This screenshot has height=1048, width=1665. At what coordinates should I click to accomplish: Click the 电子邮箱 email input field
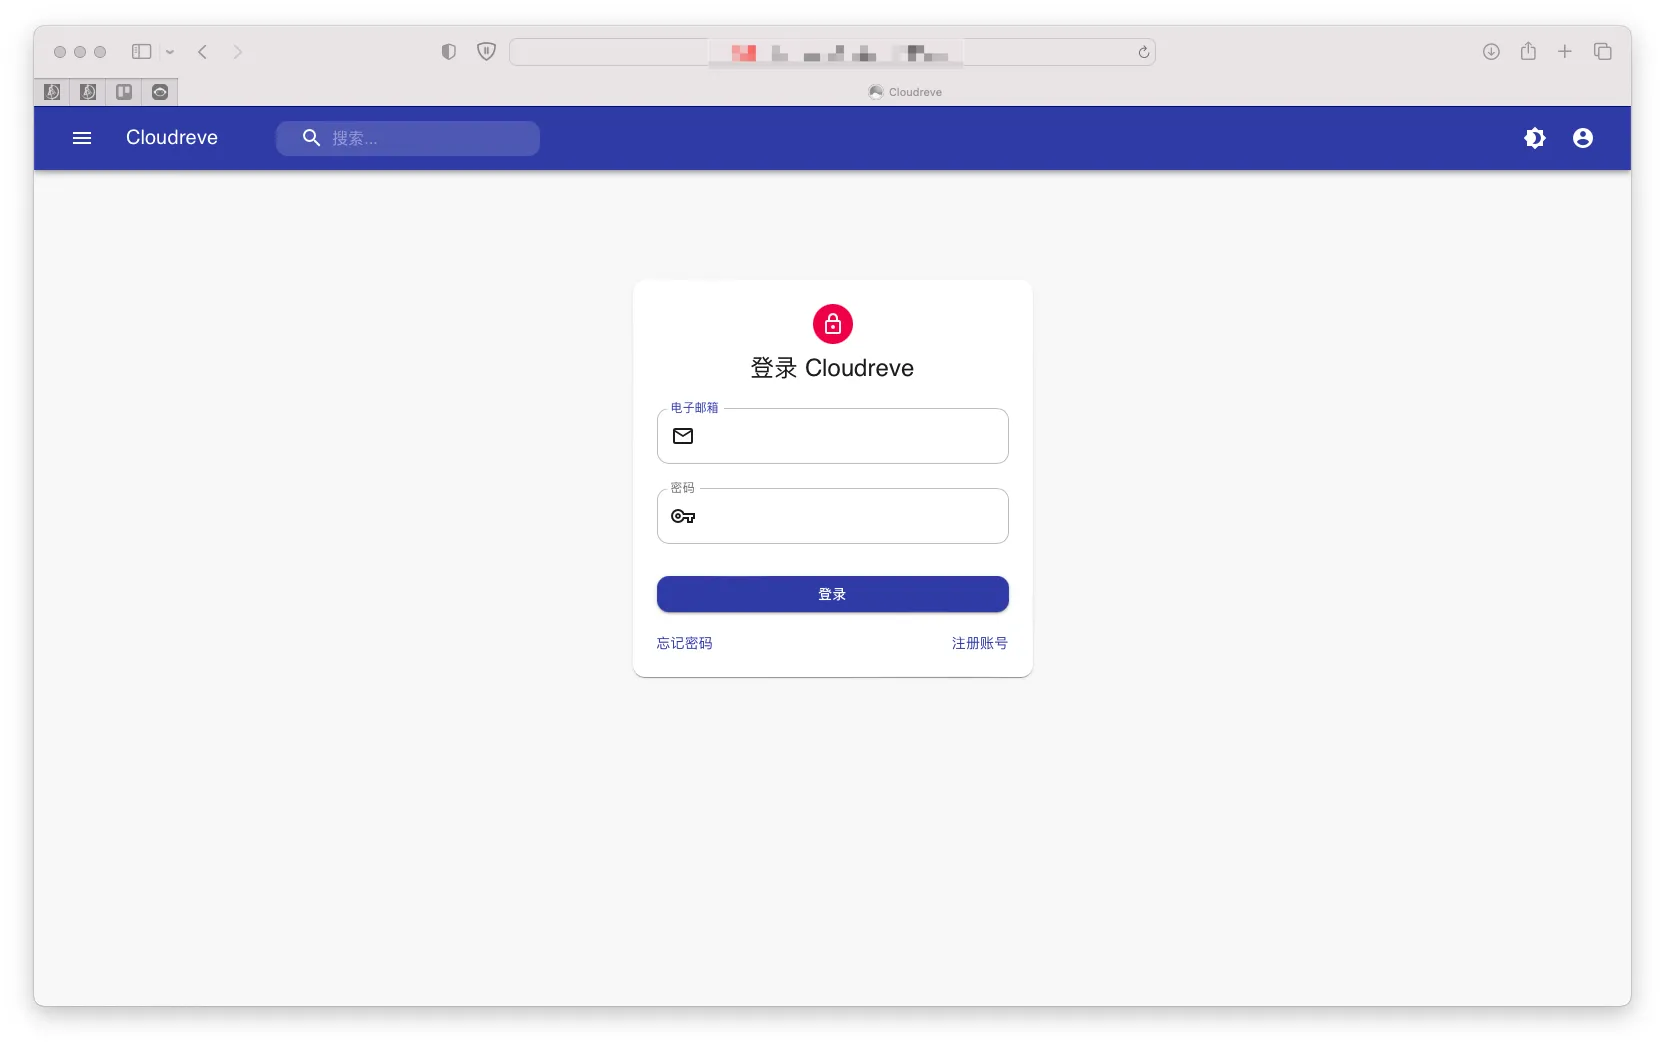click(x=833, y=436)
